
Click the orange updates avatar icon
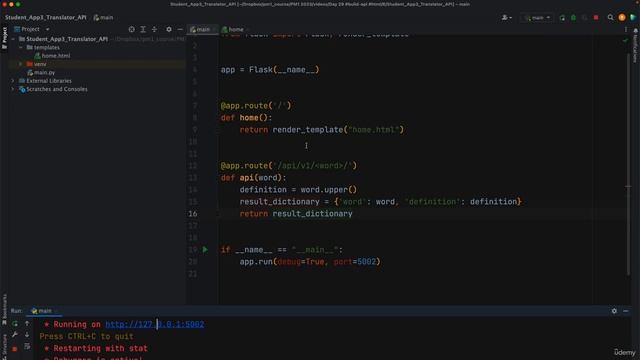click(622, 18)
